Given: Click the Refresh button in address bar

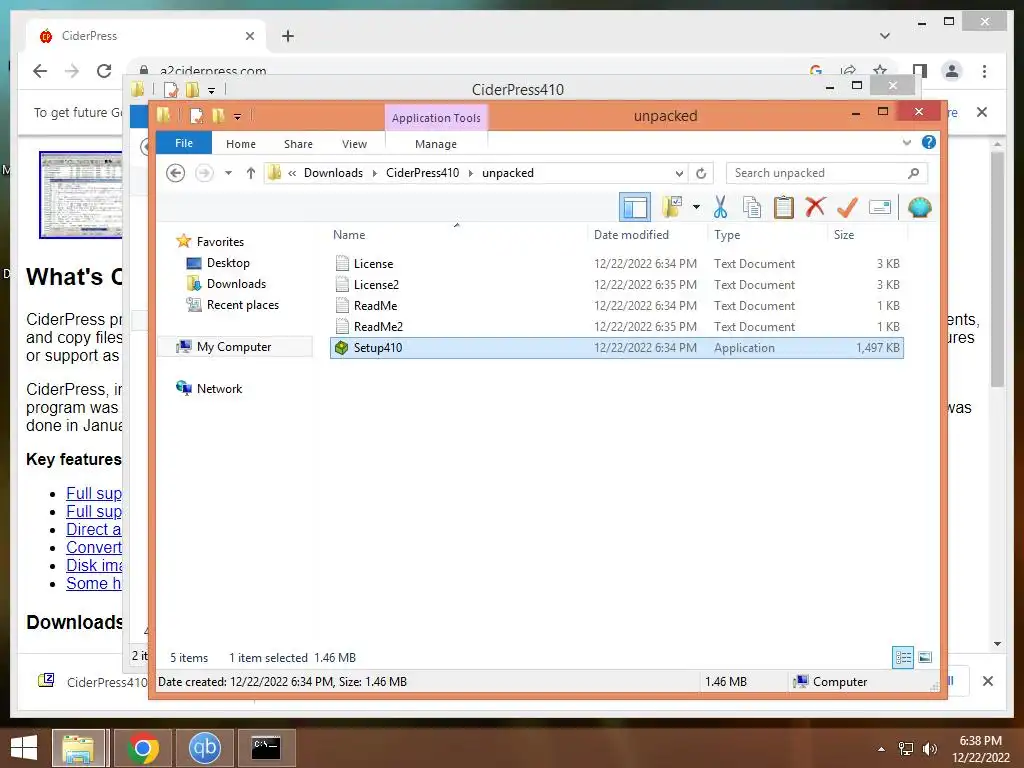Looking at the screenshot, I should (701, 173).
